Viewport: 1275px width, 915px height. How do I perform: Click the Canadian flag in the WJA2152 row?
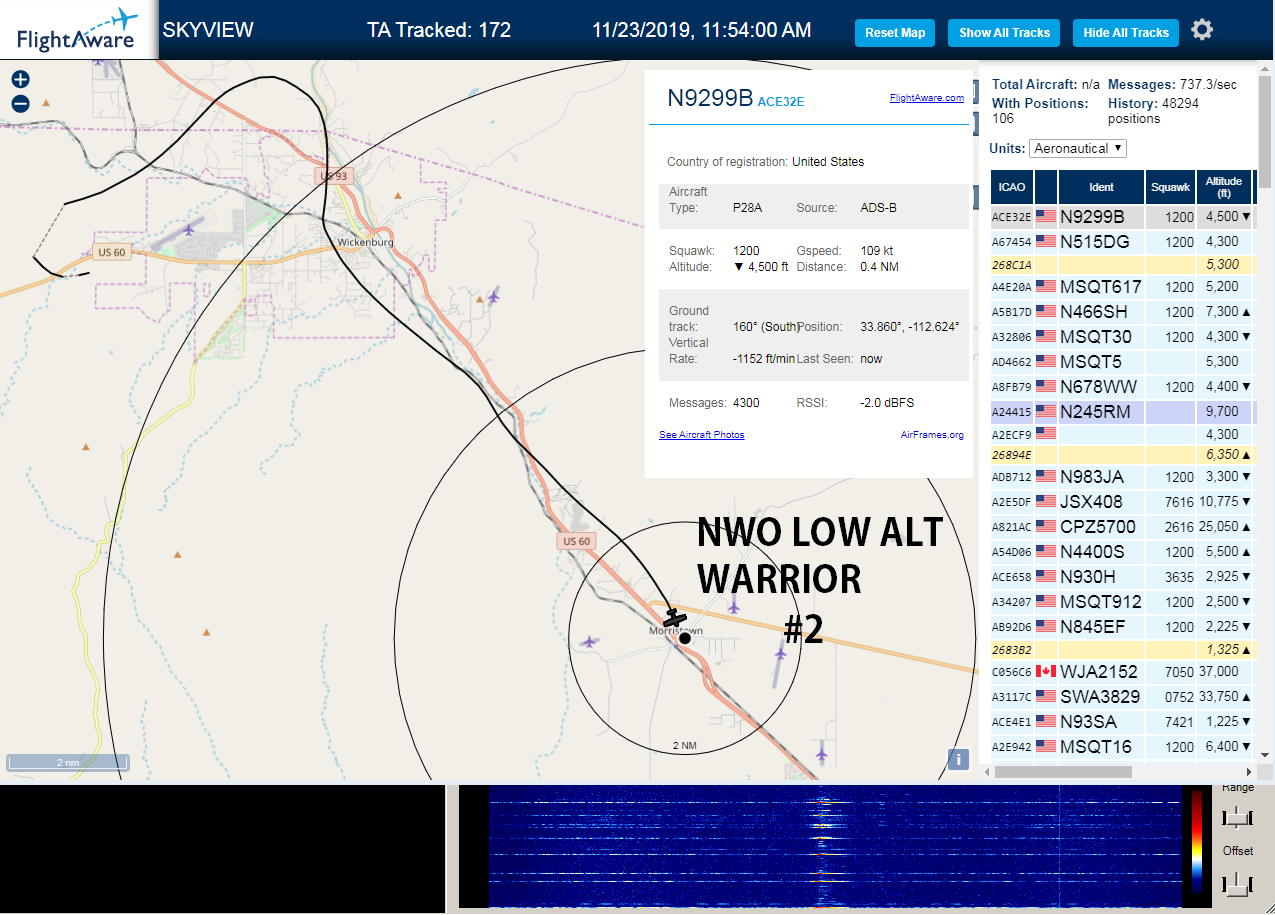1046,671
